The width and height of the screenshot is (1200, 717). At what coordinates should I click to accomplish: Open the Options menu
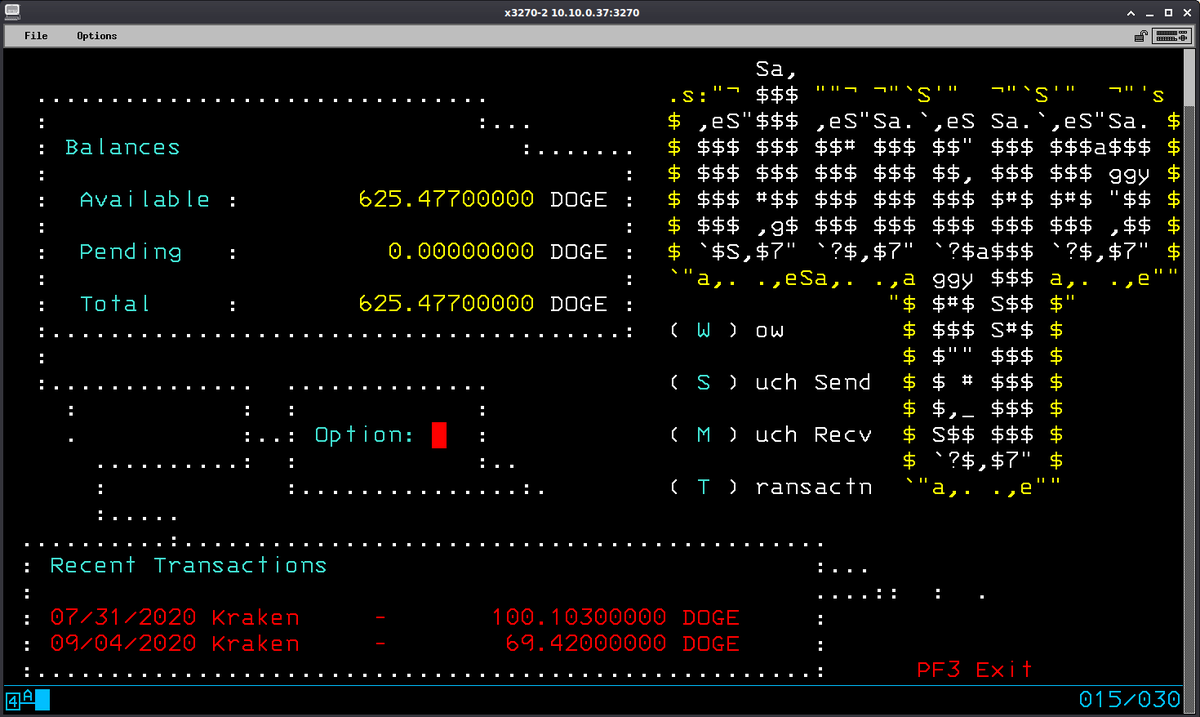click(x=97, y=36)
